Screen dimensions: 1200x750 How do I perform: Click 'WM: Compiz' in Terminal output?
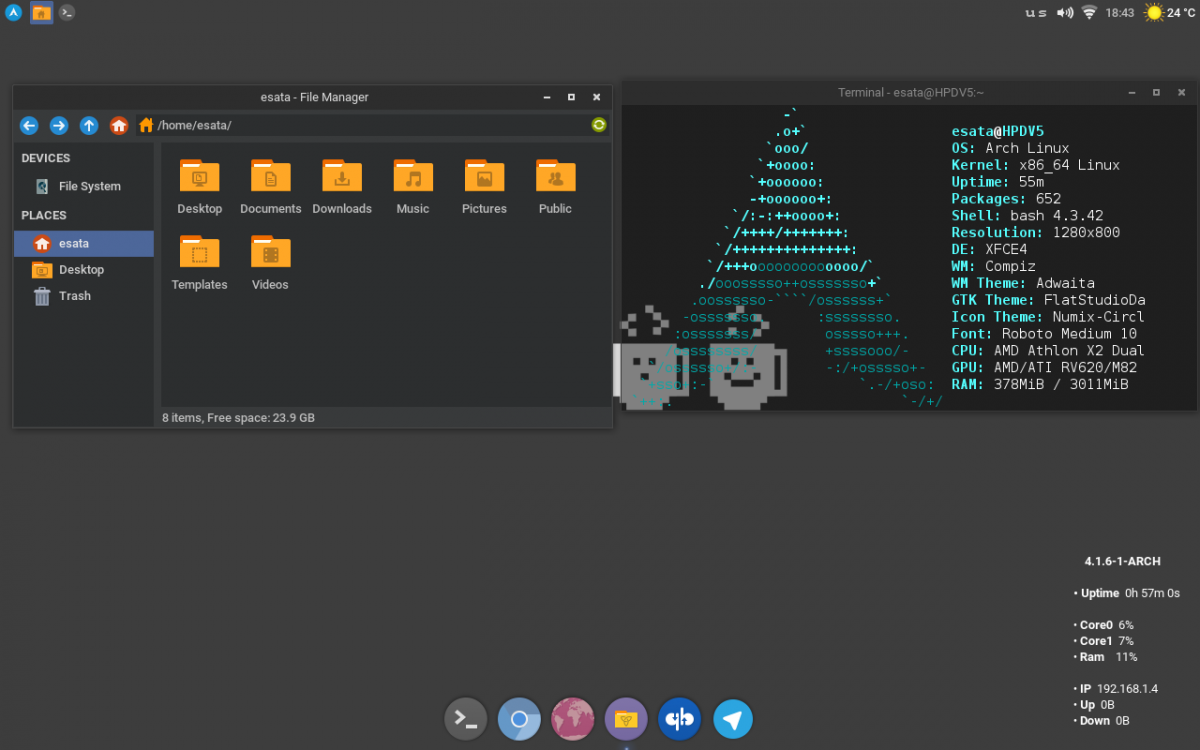click(994, 267)
